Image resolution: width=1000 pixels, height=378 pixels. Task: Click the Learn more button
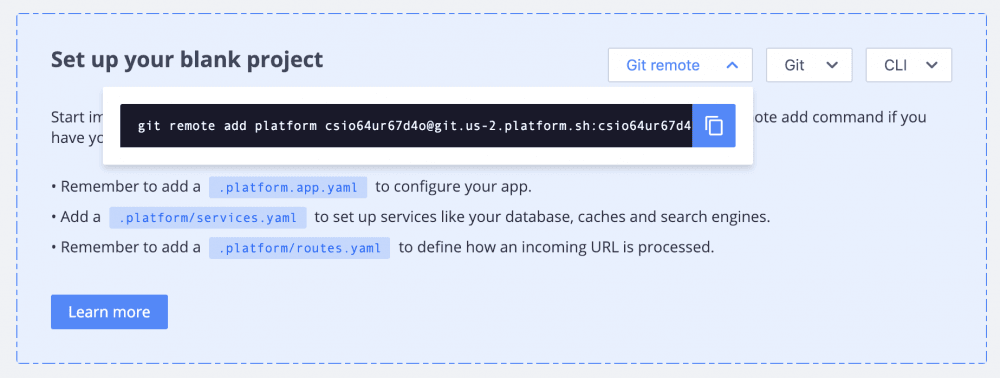109,312
